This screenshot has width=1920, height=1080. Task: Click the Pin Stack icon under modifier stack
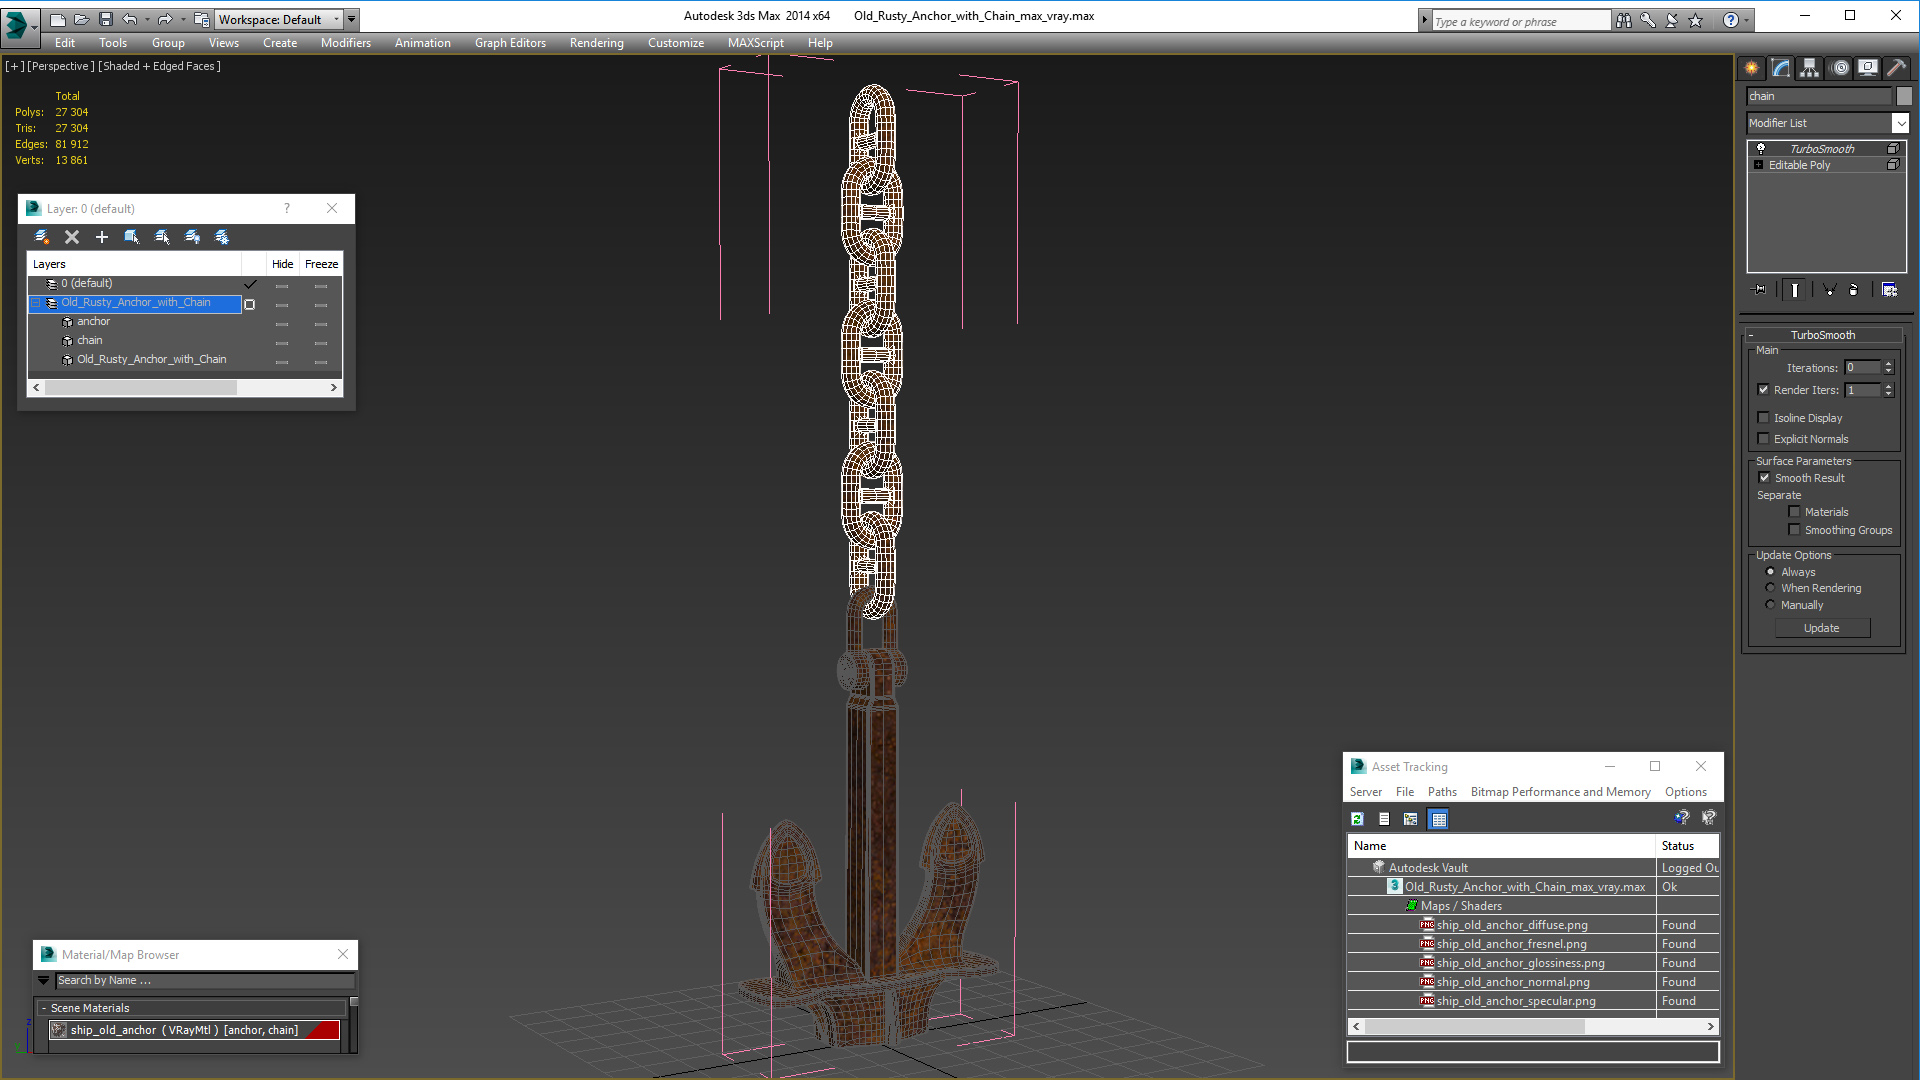coord(1760,290)
